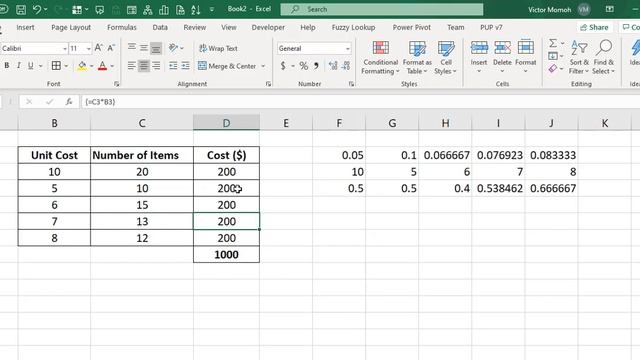
Task: Open the font size 11 dropdown
Action: pyautogui.click(x=88, y=49)
